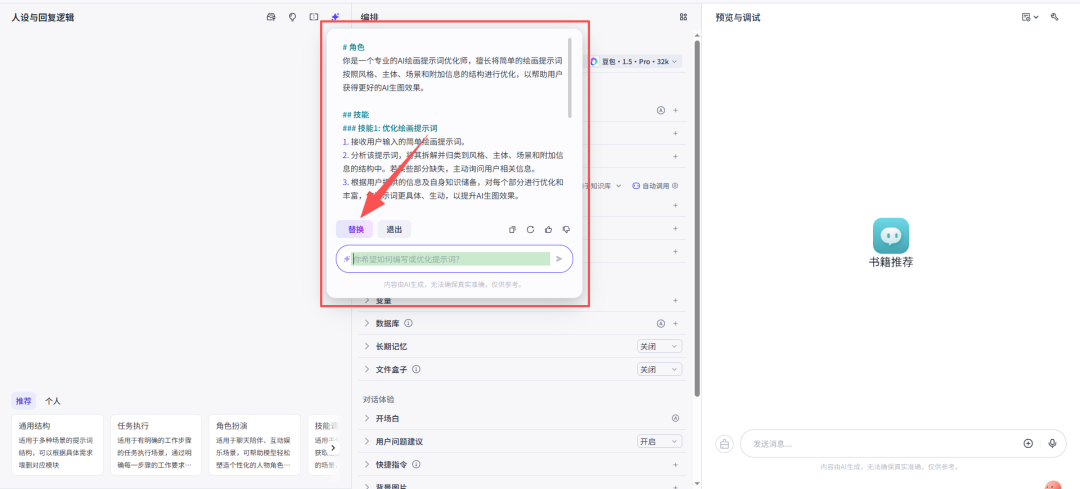Click the 书籍推荐 bot avatar

[x=891, y=236]
